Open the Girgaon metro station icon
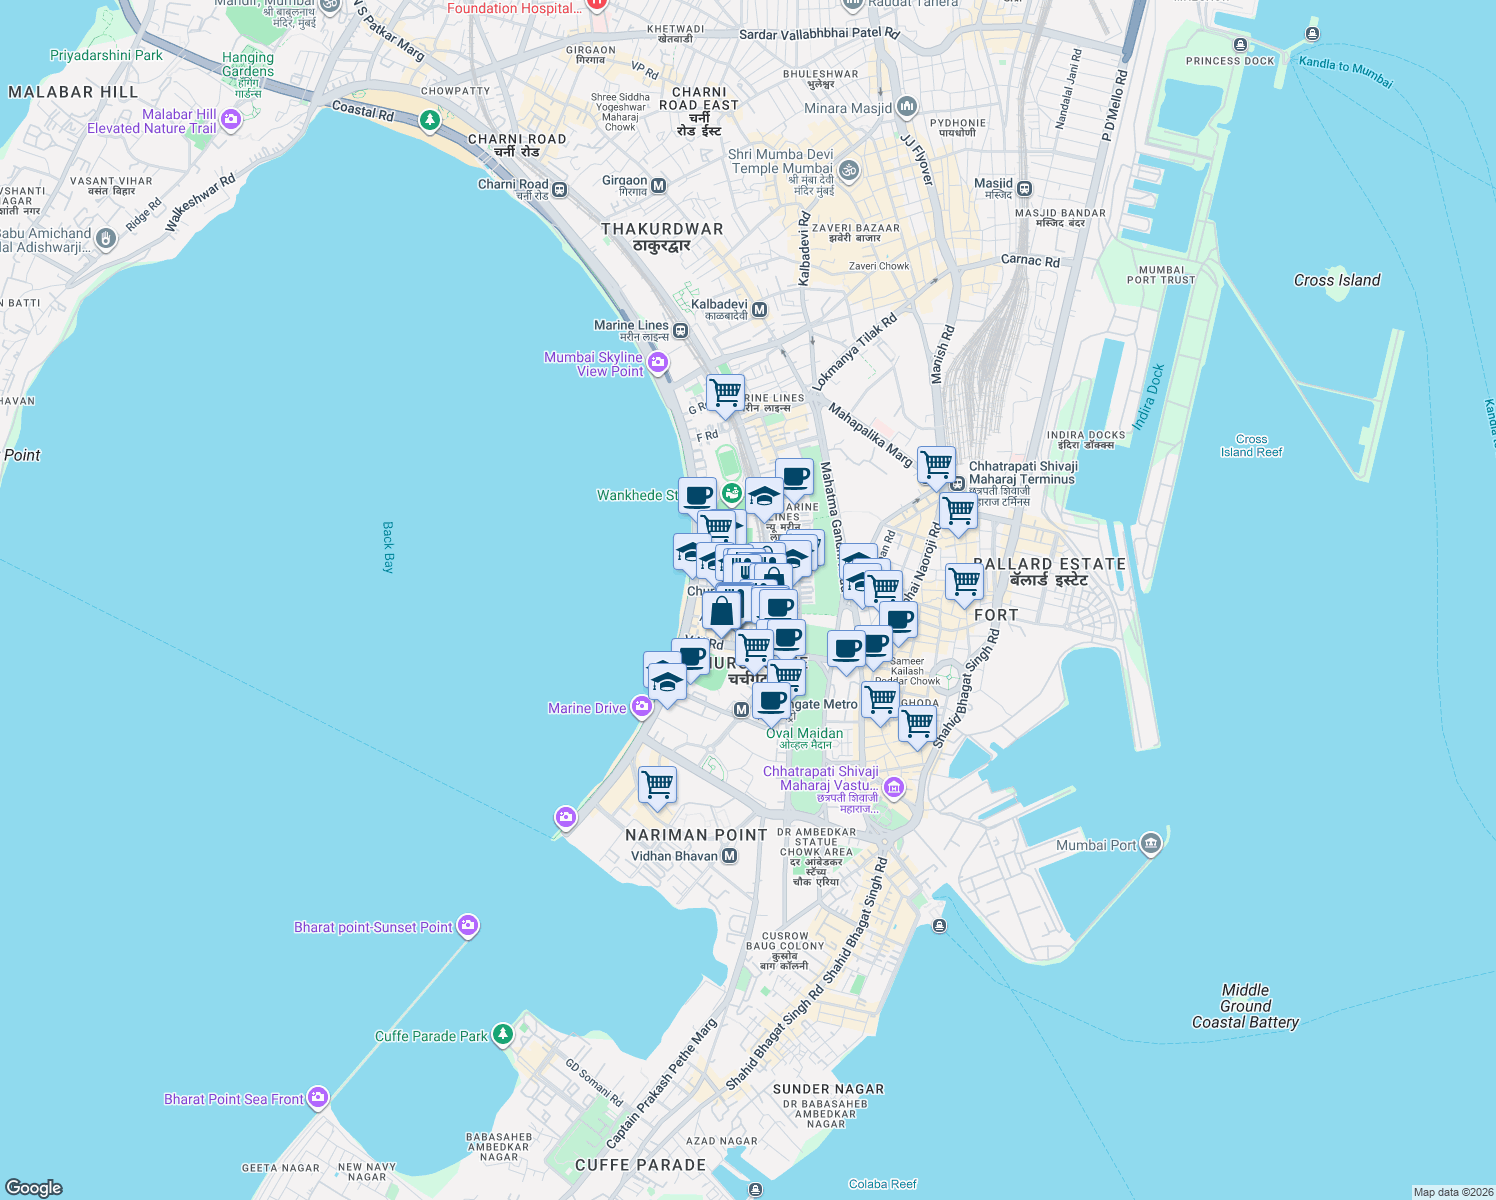Screen dimensions: 1496x1200 pos(659,185)
